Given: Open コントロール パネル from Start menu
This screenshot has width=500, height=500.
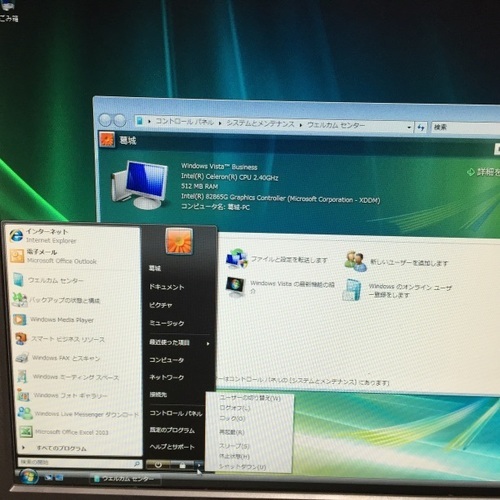Looking at the screenshot, I should (x=176, y=413).
